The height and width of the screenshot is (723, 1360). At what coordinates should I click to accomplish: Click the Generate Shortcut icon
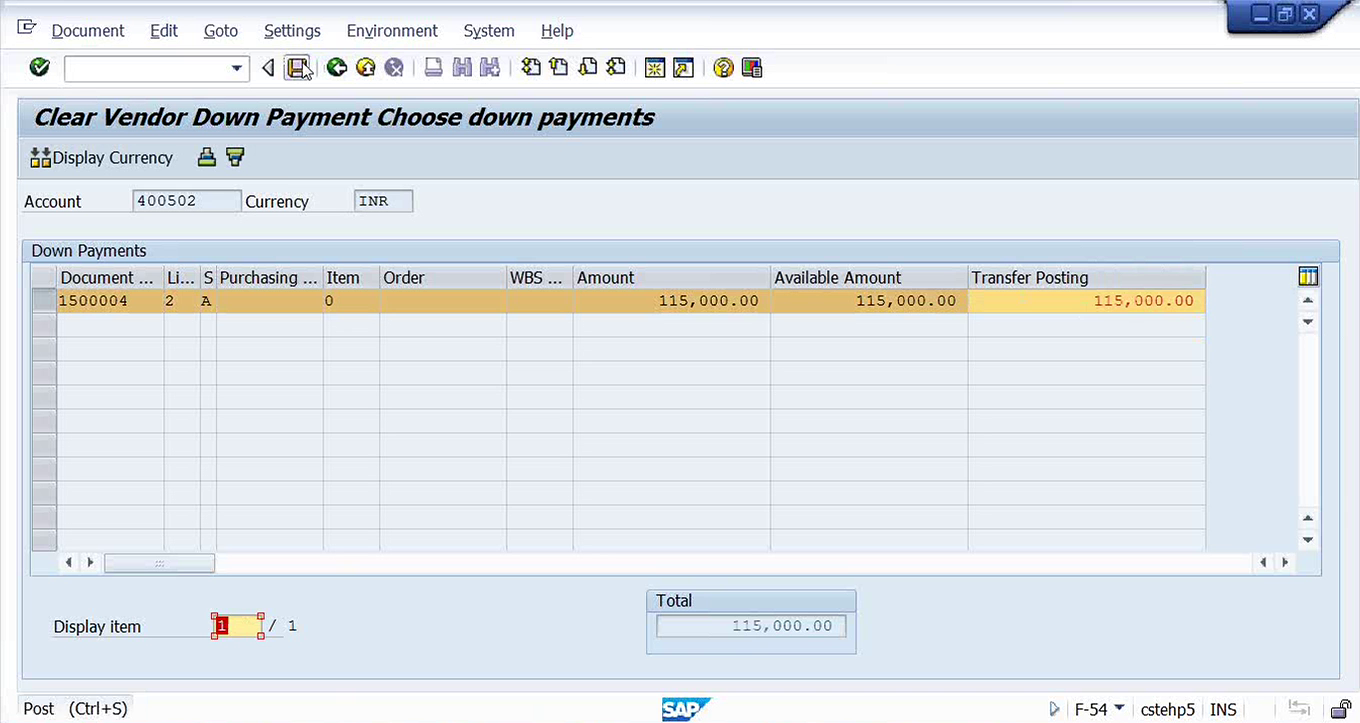click(x=683, y=68)
